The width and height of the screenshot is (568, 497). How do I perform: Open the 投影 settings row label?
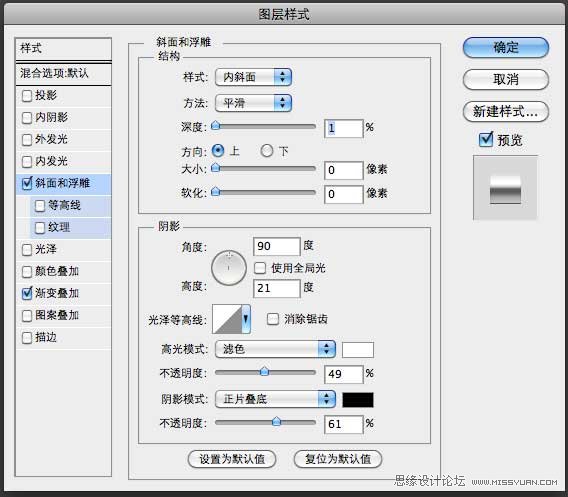(46, 96)
